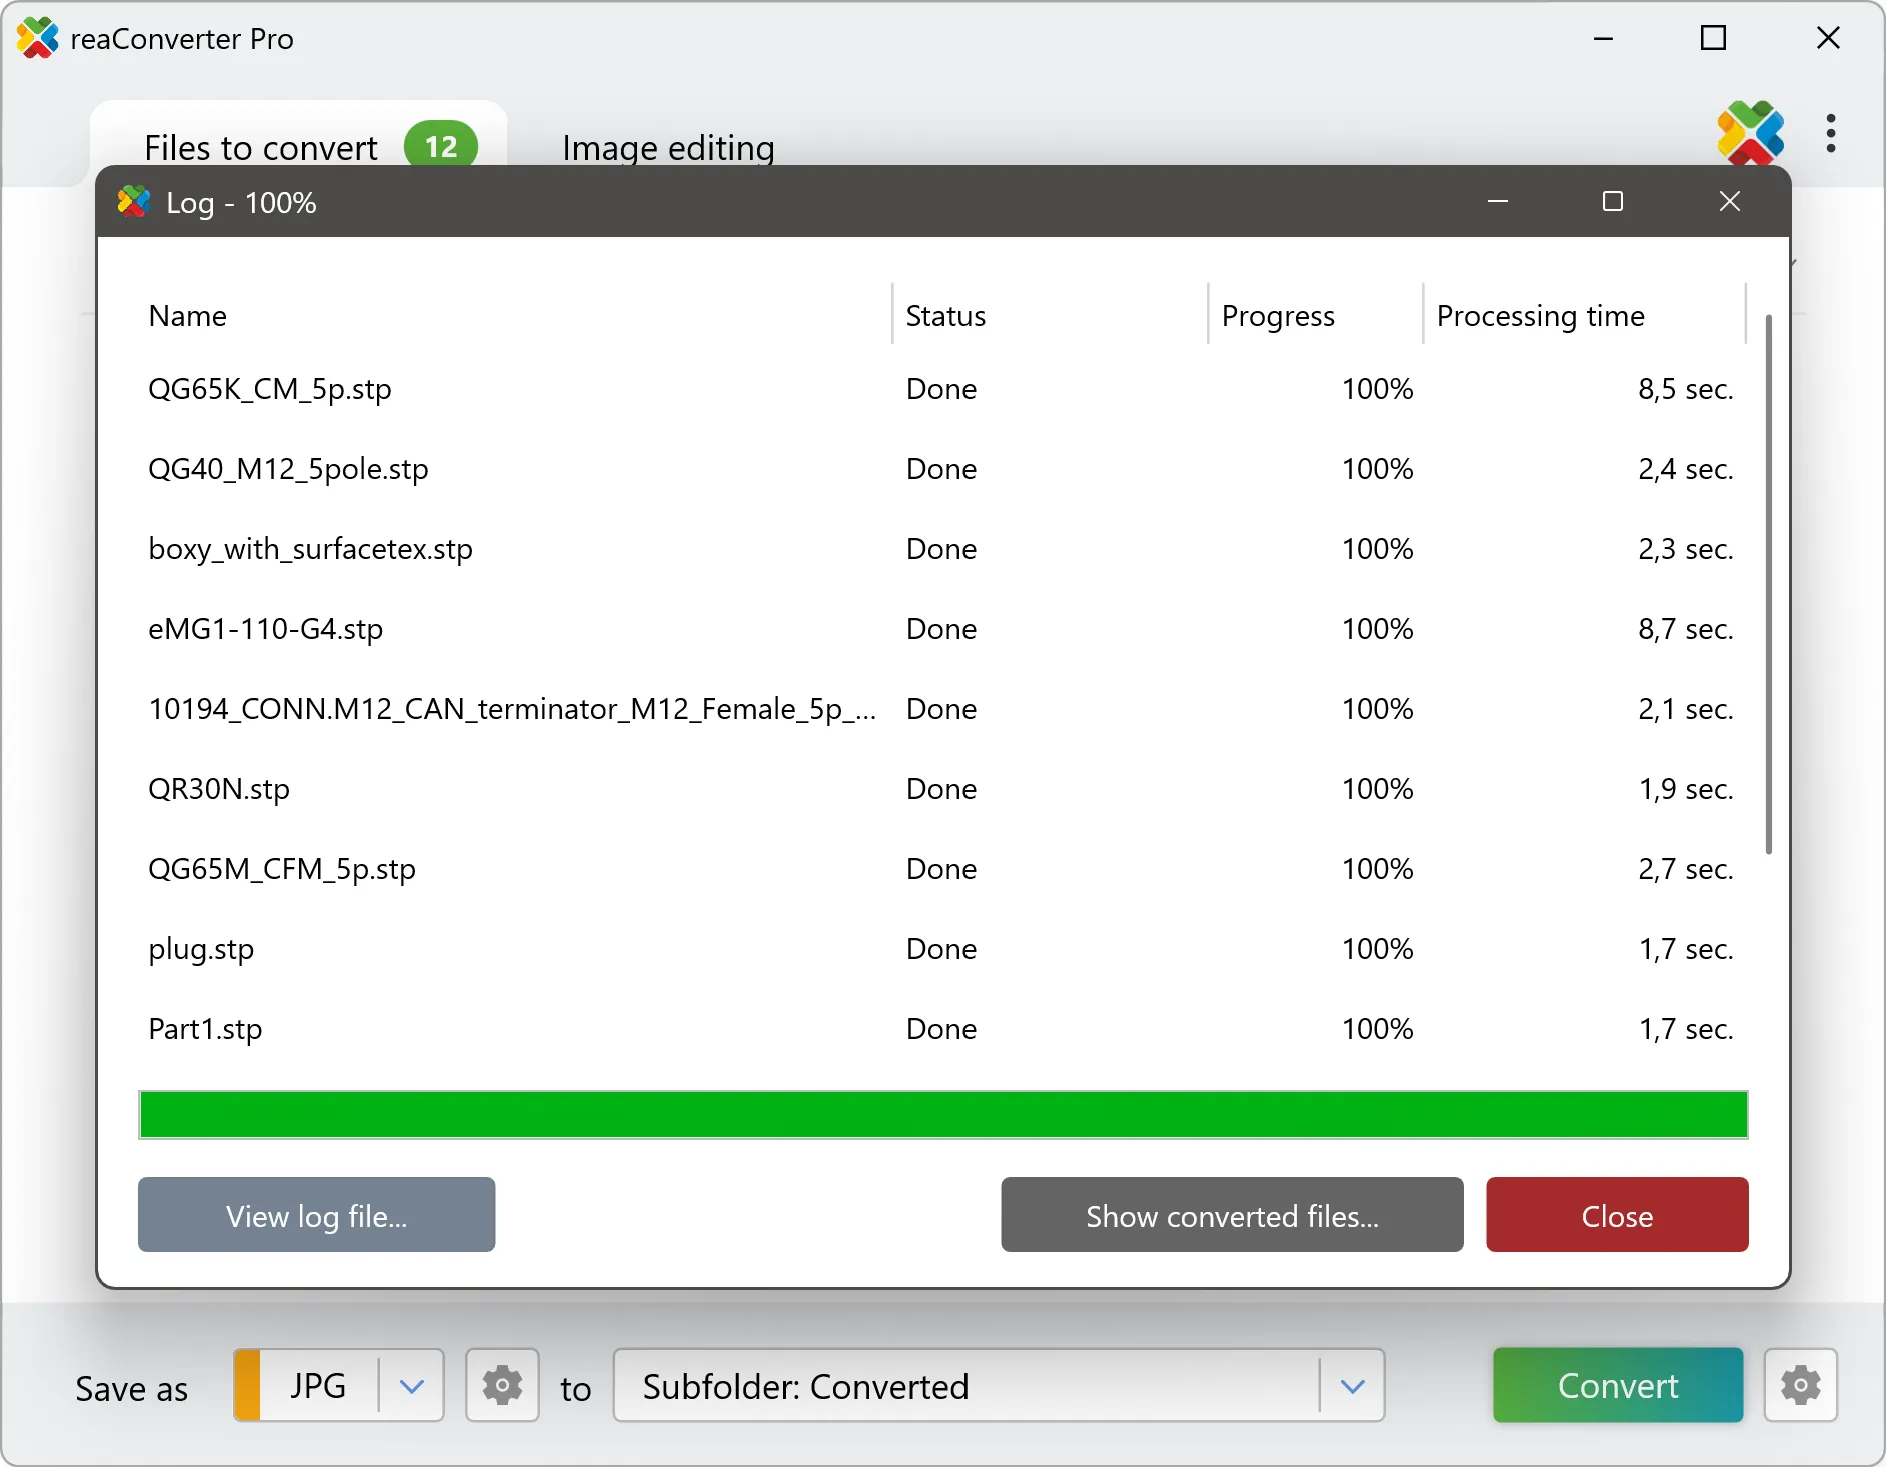1886x1467 pixels.
Task: Click 100% progress for plug.stp
Action: tap(1377, 949)
